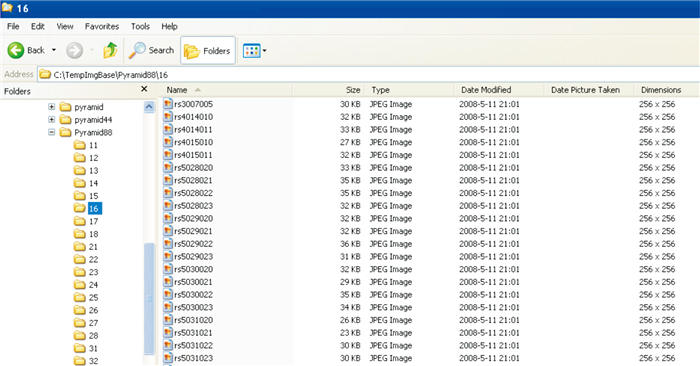Image resolution: width=700 pixels, height=366 pixels.
Task: Expand the pyramid tree node
Action: (x=52, y=107)
